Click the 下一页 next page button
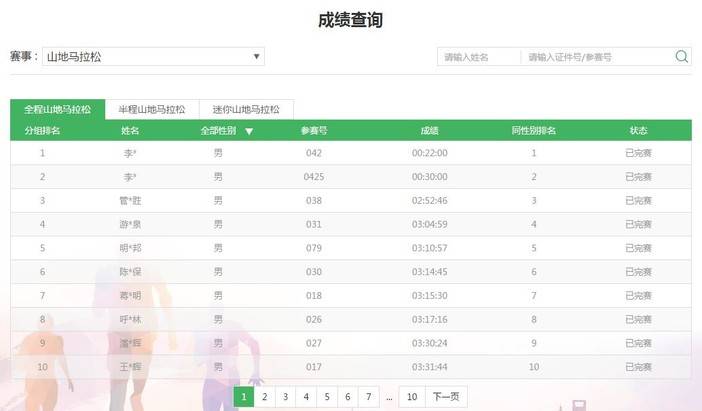Screen dimensions: 702x411 (446, 397)
